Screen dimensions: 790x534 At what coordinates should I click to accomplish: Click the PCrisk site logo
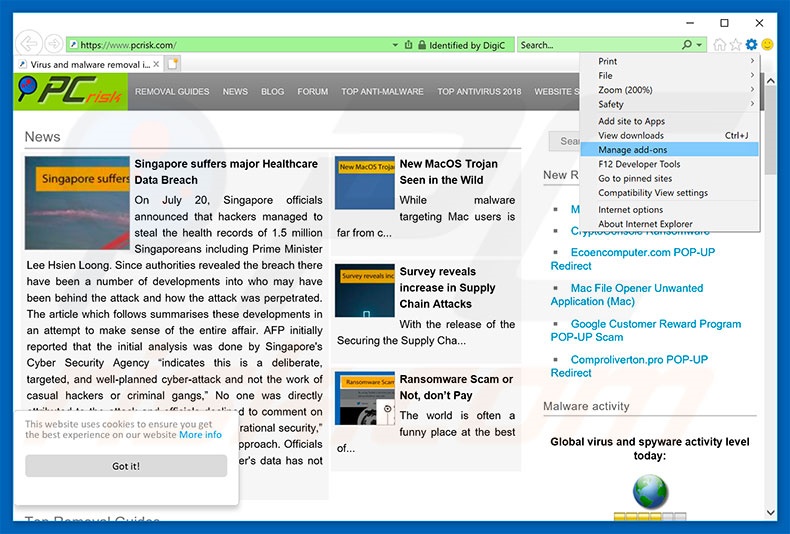tap(70, 91)
